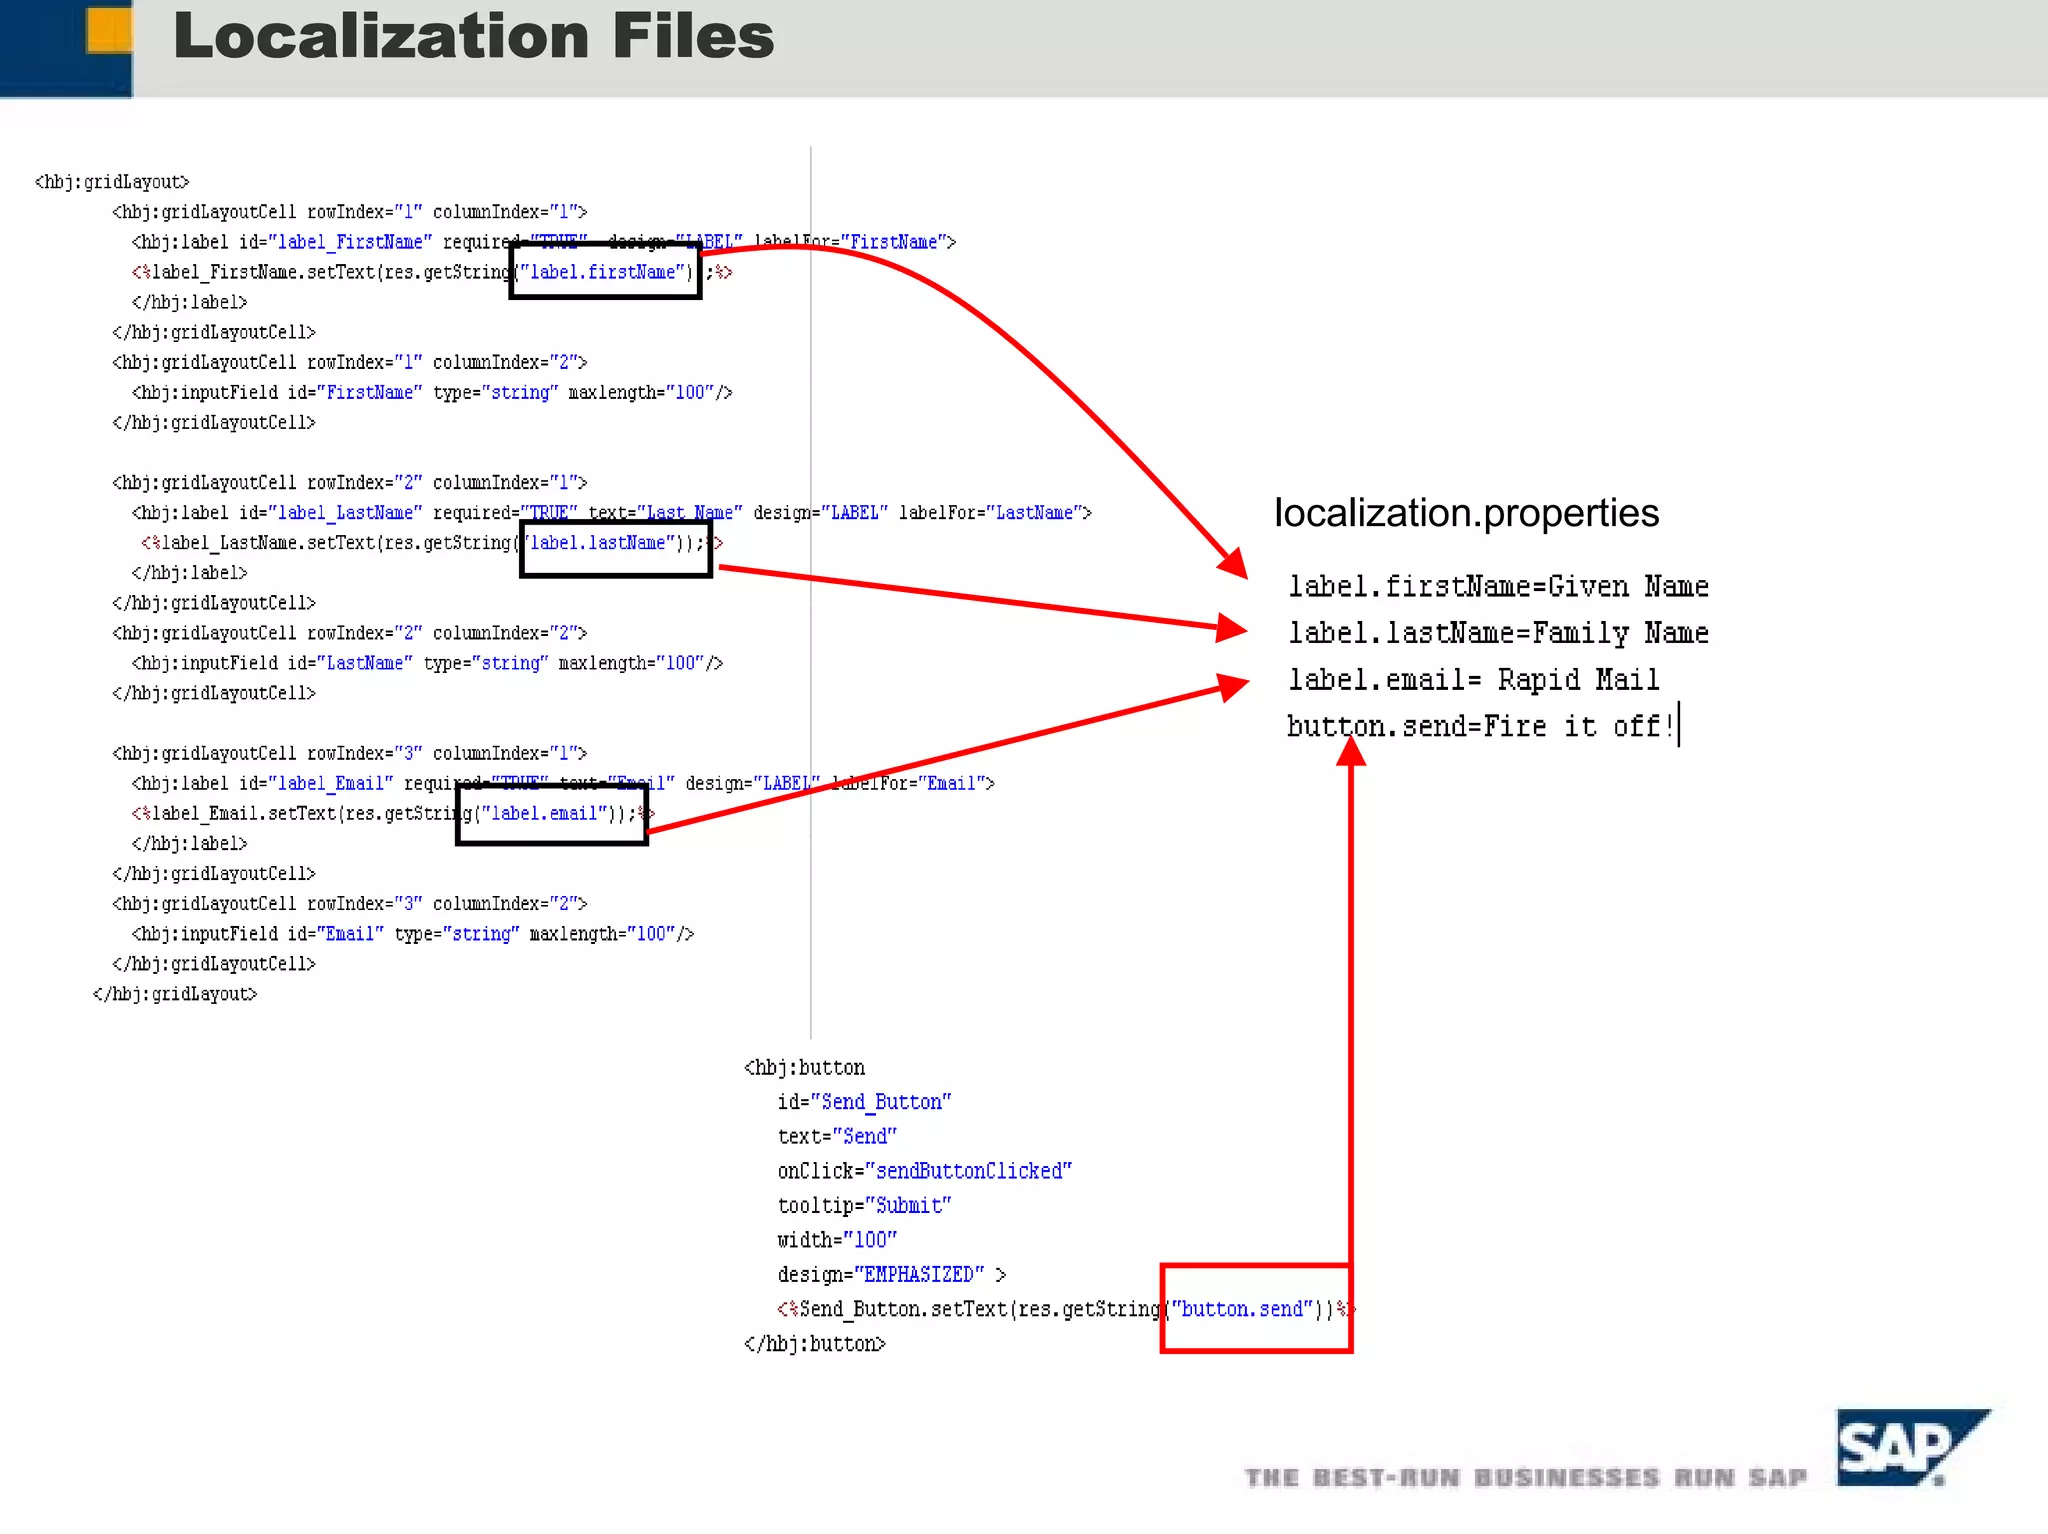Click the 'Localization Files' slide title

[473, 36]
